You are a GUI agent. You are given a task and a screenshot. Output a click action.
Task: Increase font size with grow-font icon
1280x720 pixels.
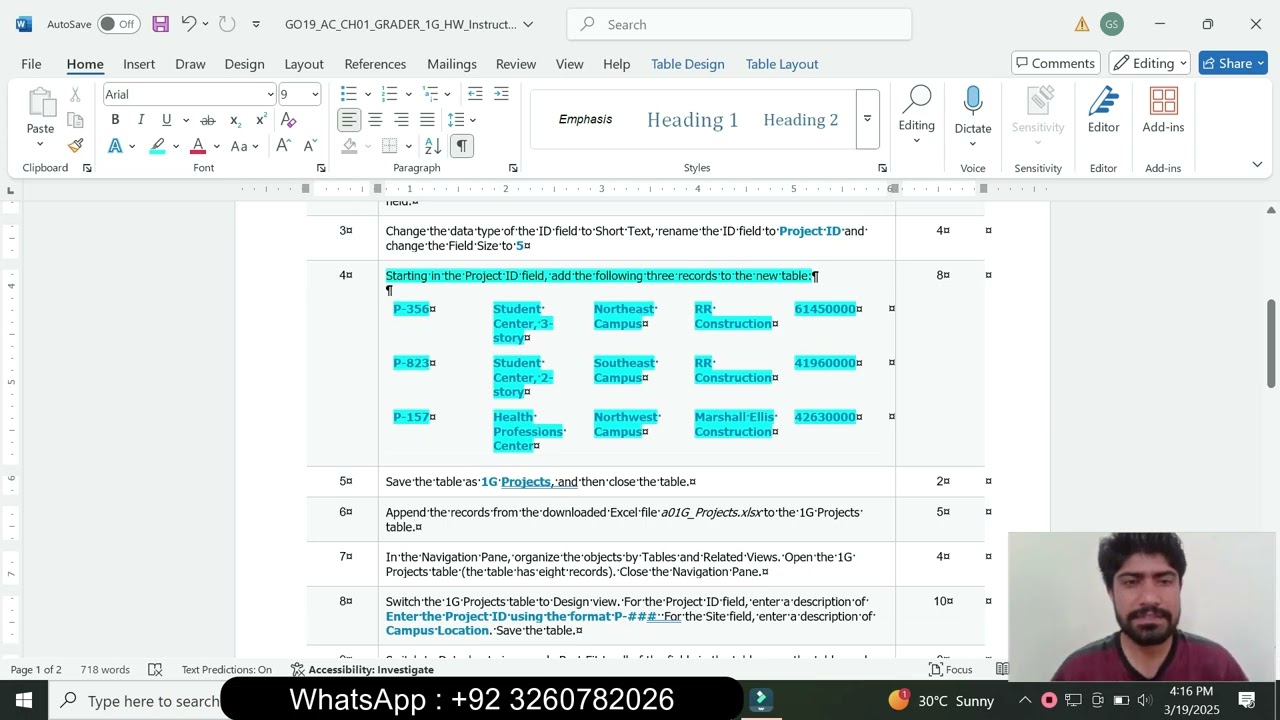pyautogui.click(x=283, y=146)
